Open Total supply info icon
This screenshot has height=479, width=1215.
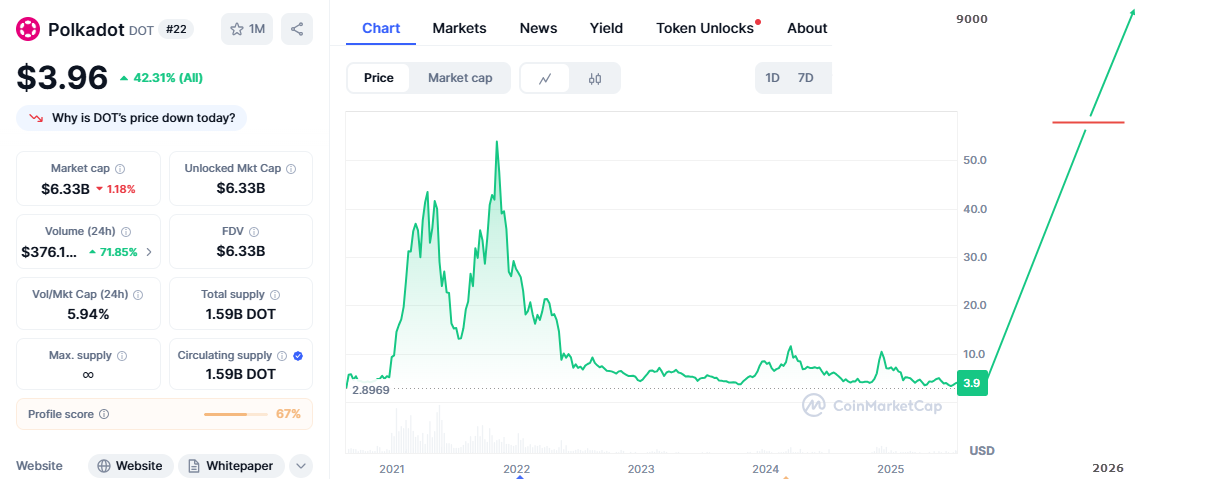(275, 295)
